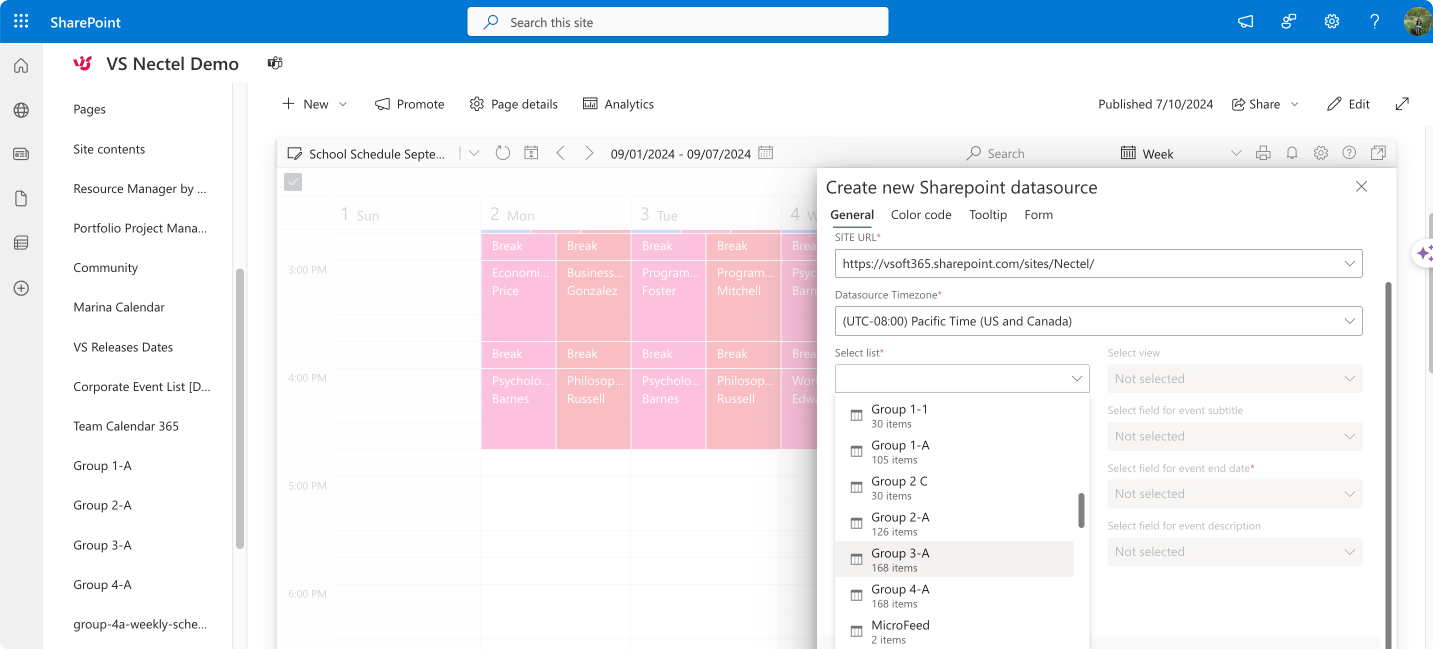Viewport: 1433px width, 649px height.
Task: Click the calendar notification bell icon
Action: 1292,153
